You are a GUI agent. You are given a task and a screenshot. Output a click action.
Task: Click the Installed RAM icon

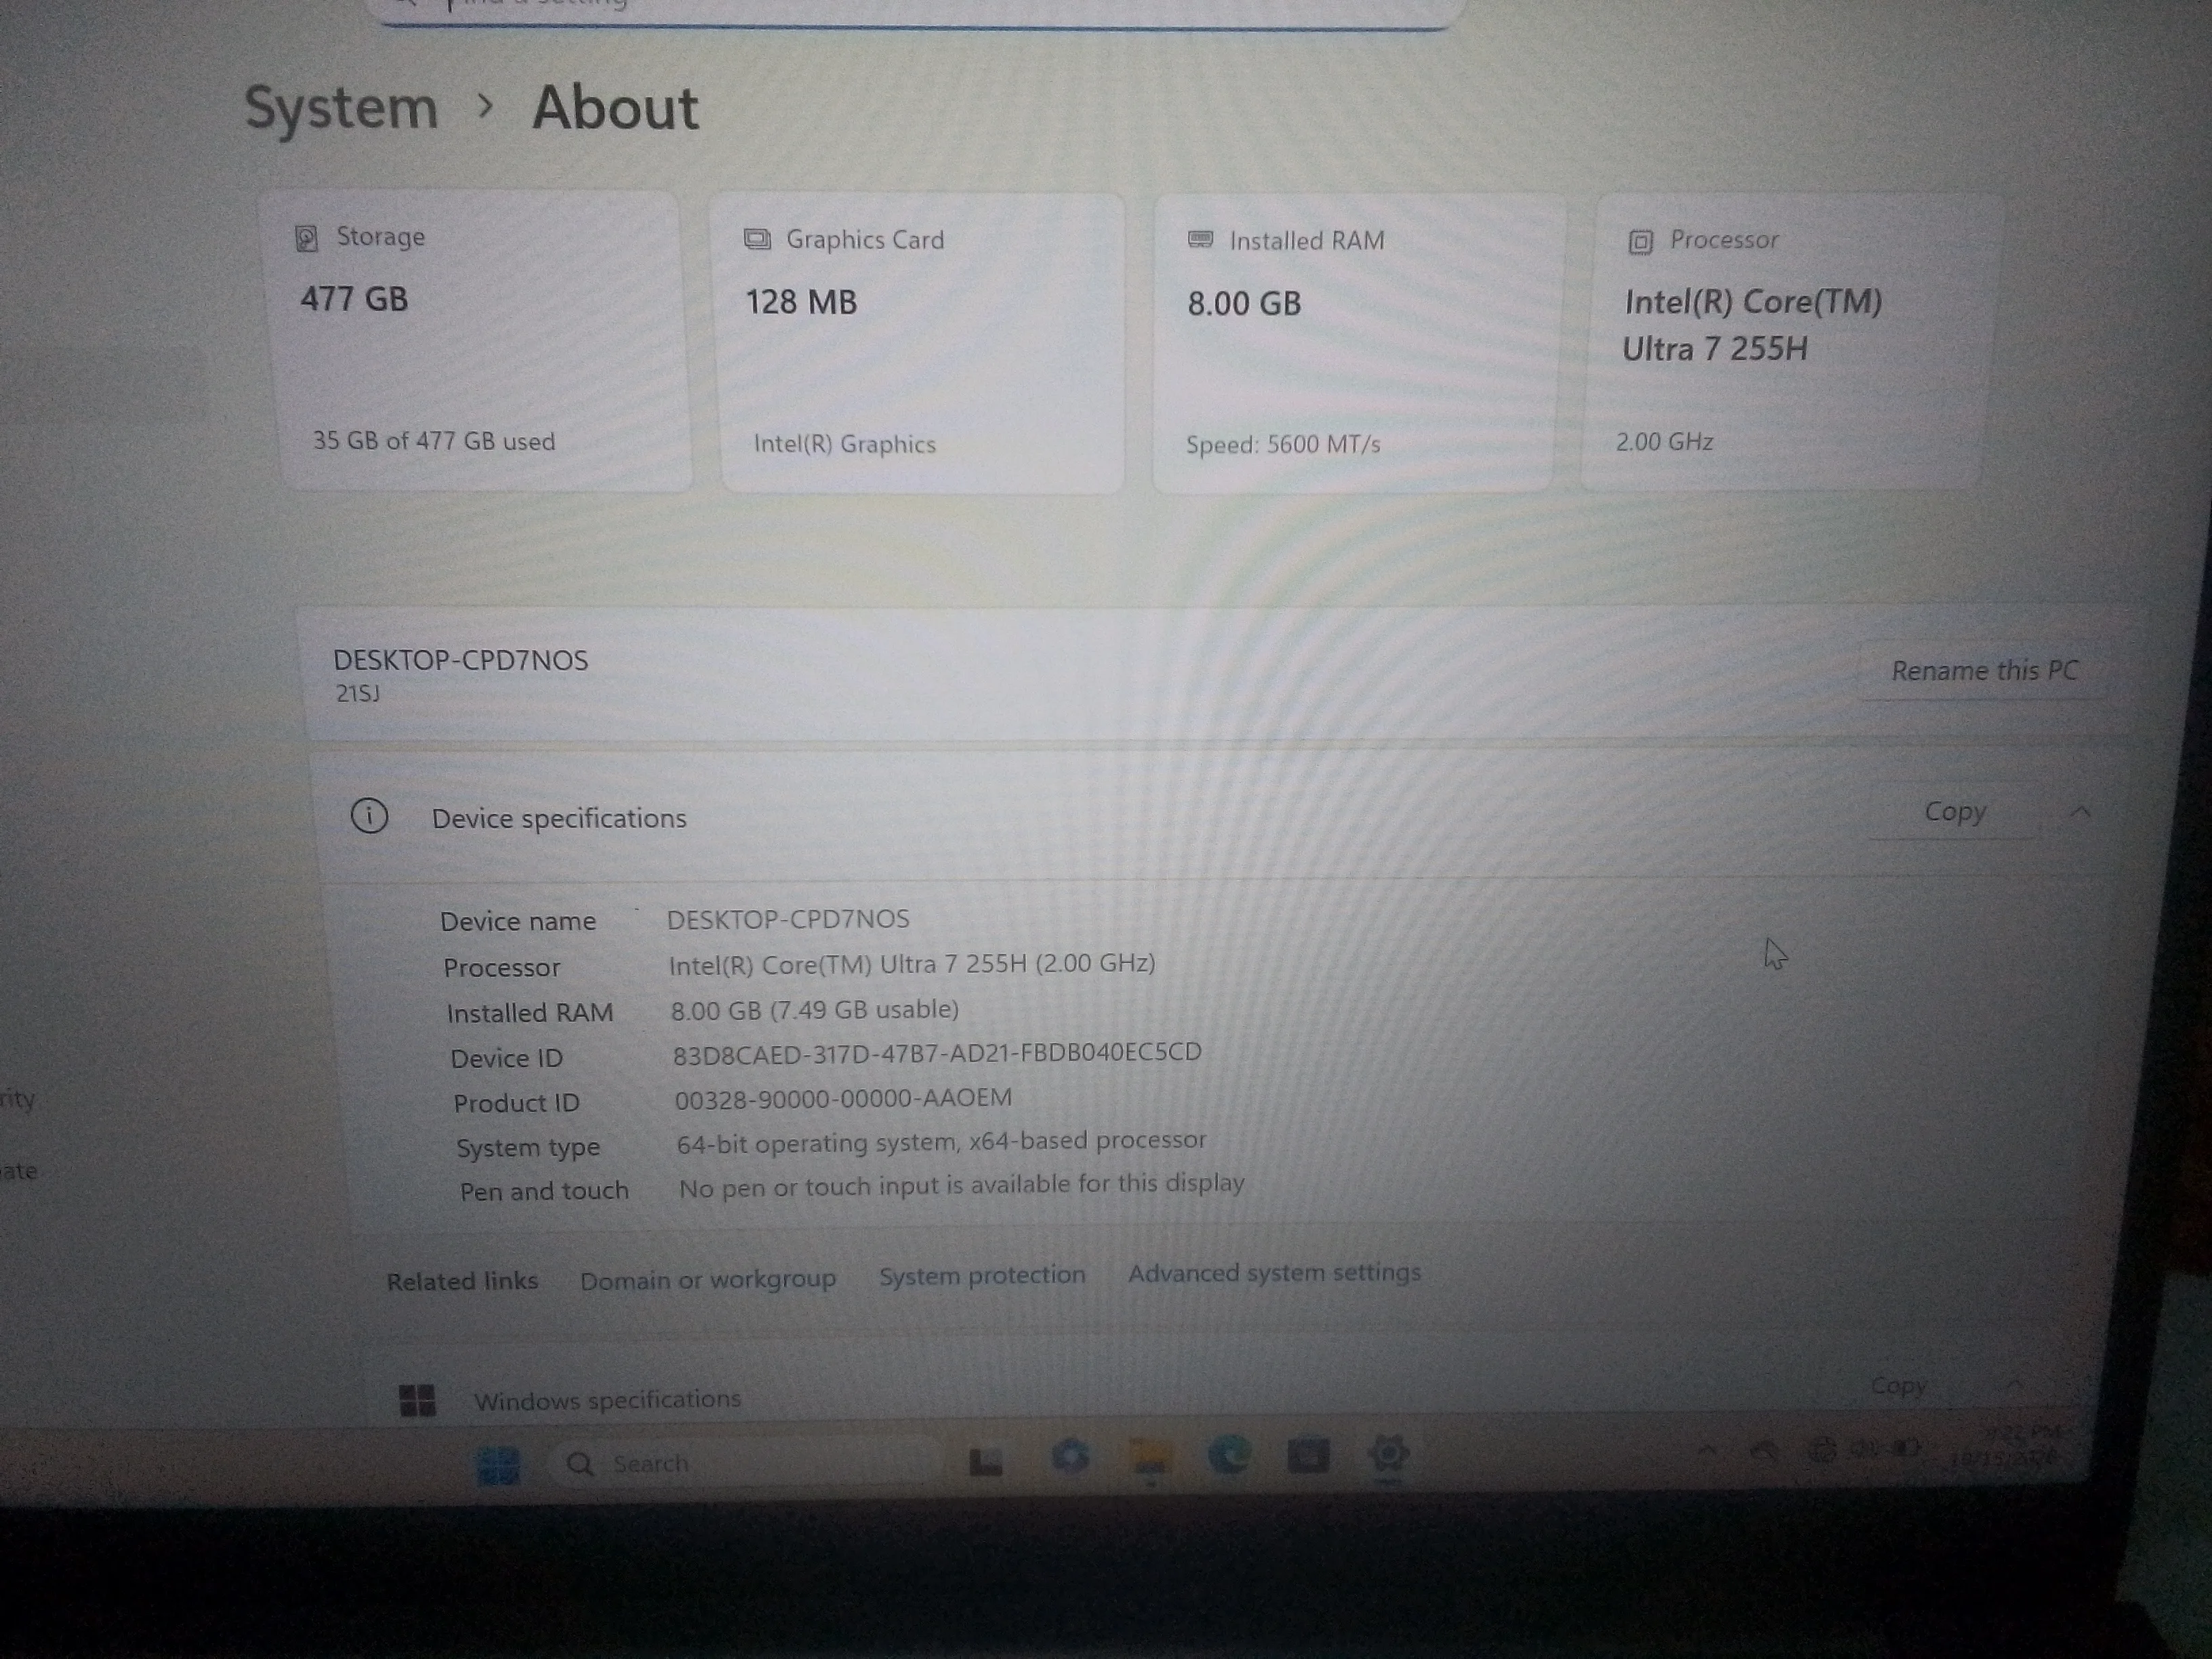(x=1200, y=239)
